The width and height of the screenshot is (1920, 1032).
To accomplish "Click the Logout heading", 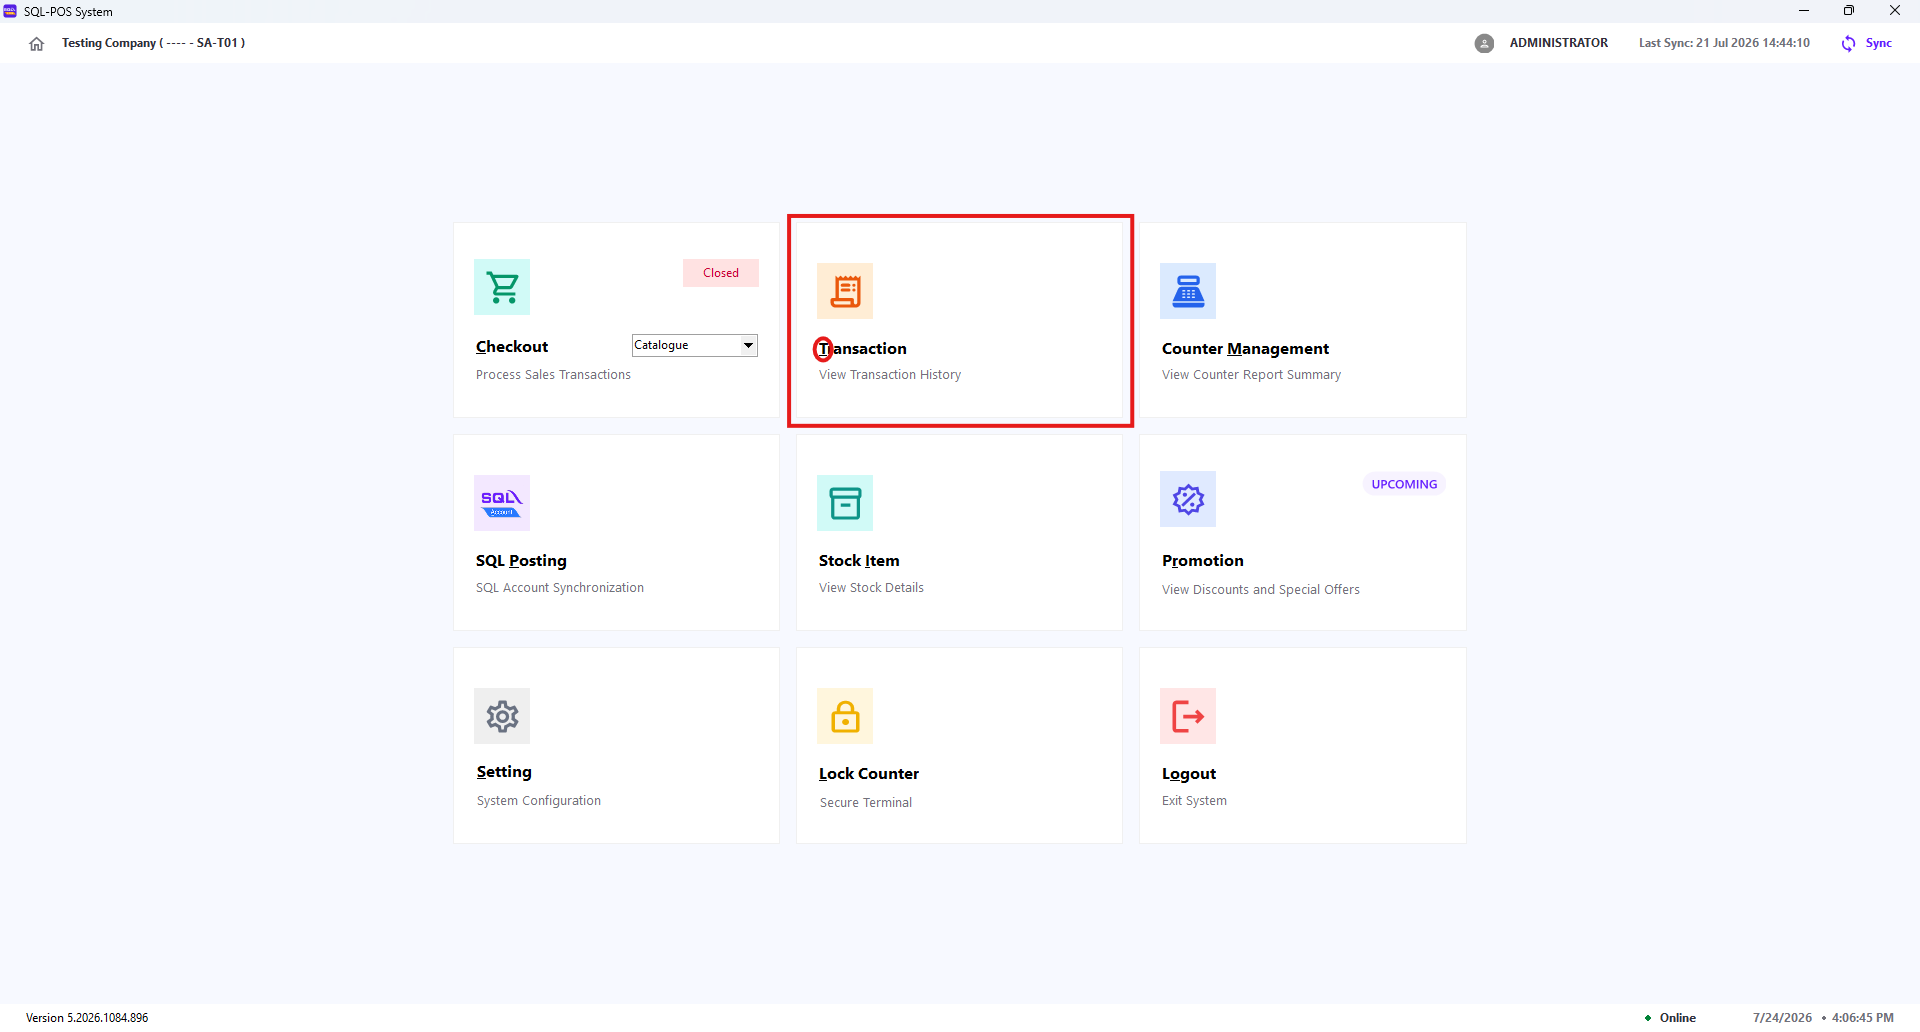I will pyautogui.click(x=1189, y=774).
